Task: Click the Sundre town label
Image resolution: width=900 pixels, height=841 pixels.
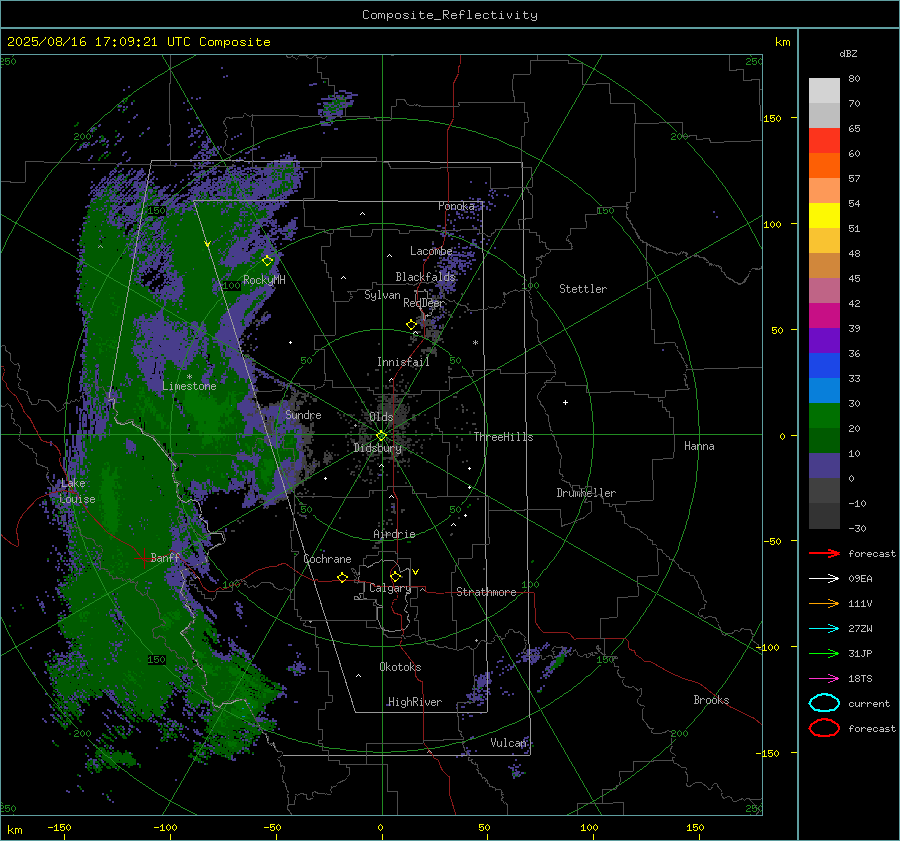Action: 303,415
